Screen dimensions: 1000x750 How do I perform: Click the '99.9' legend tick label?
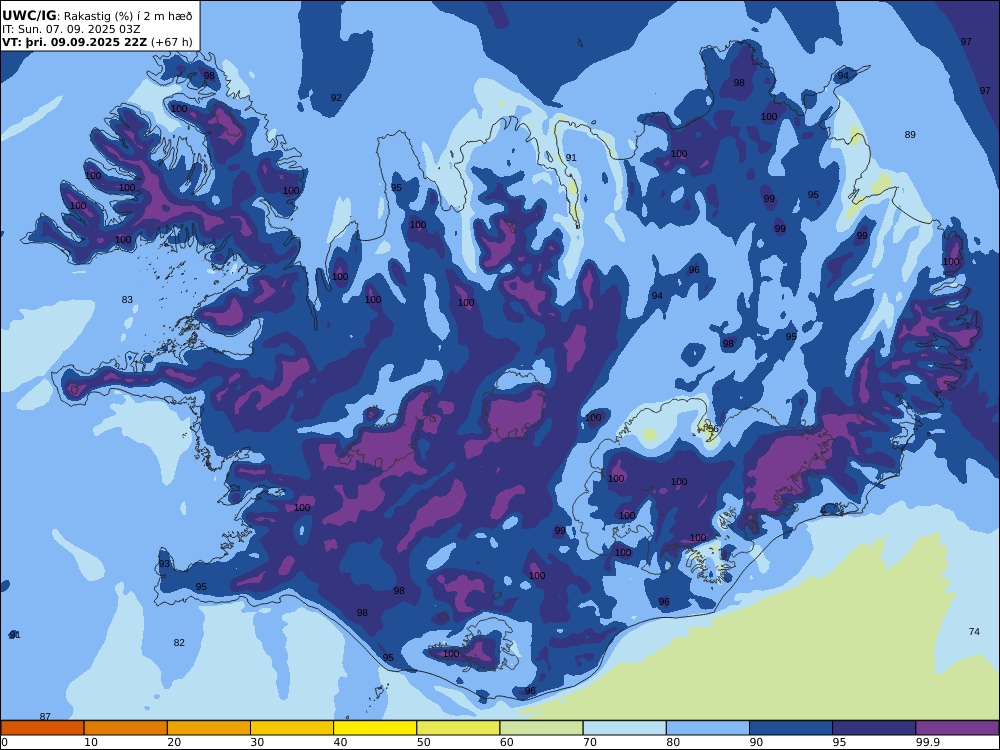[927, 742]
